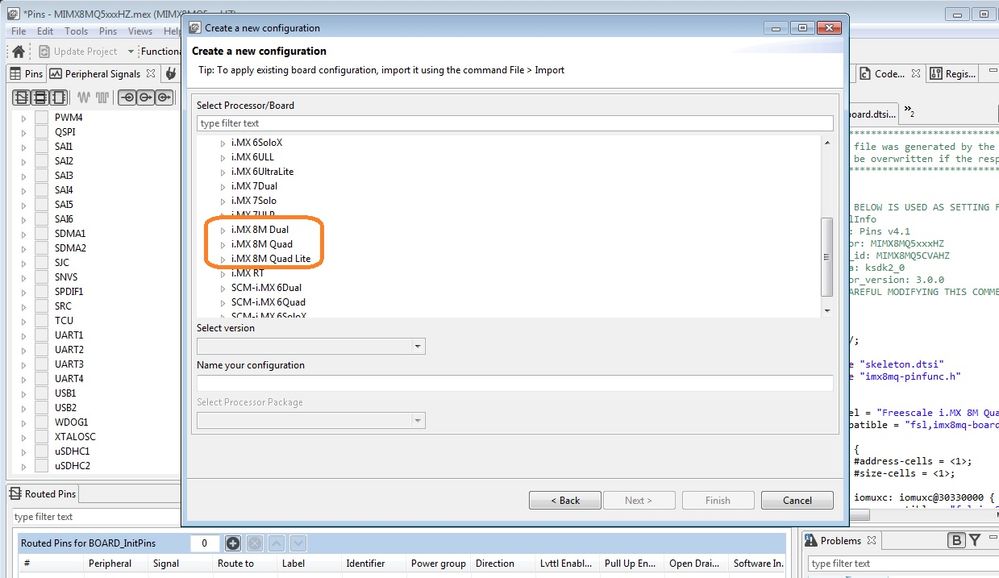Screen dimensions: 999x578
Task: Click the processor list scroll-up arrow
Action: (x=827, y=143)
